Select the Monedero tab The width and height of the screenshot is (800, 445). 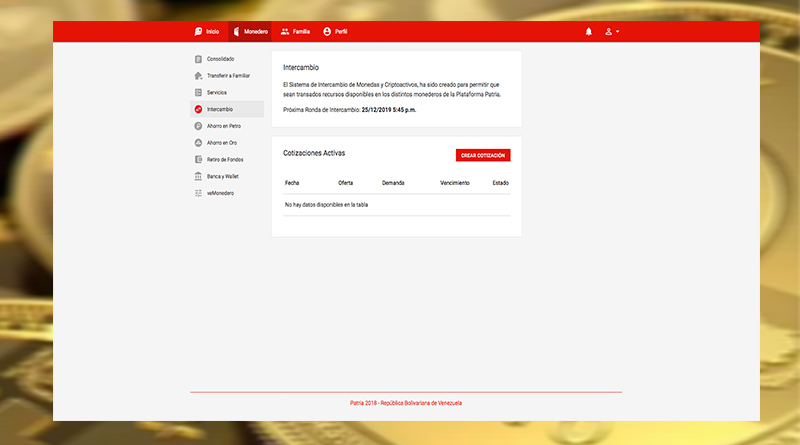(250, 32)
